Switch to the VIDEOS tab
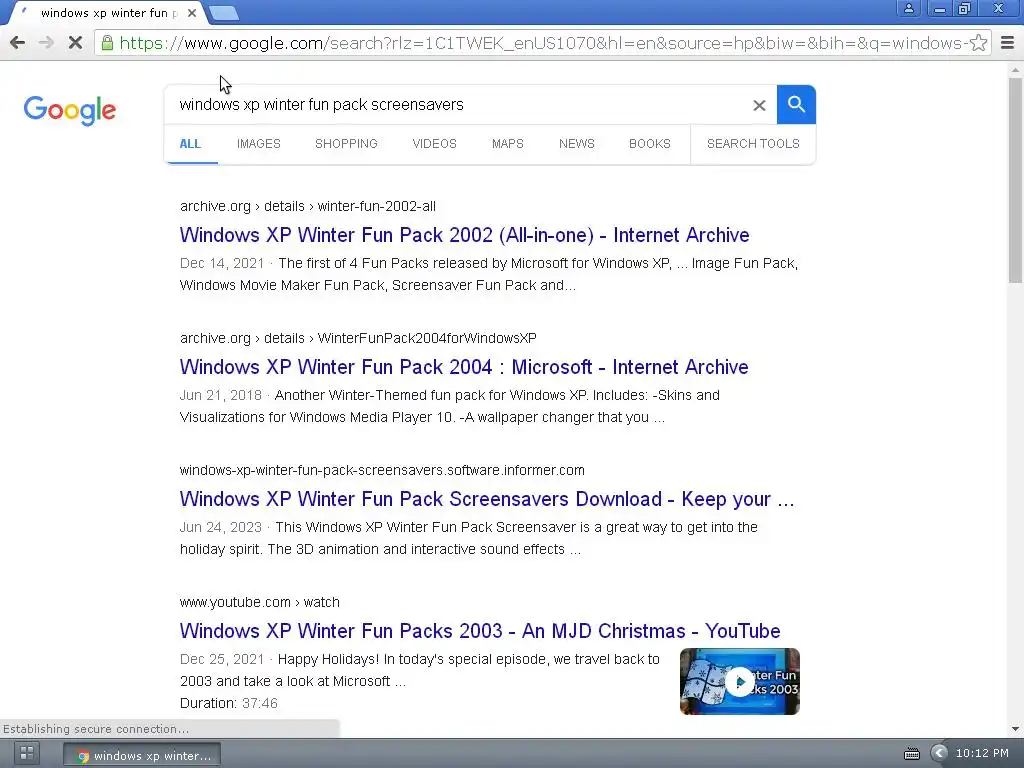This screenshot has height=768, width=1024. pos(434,144)
